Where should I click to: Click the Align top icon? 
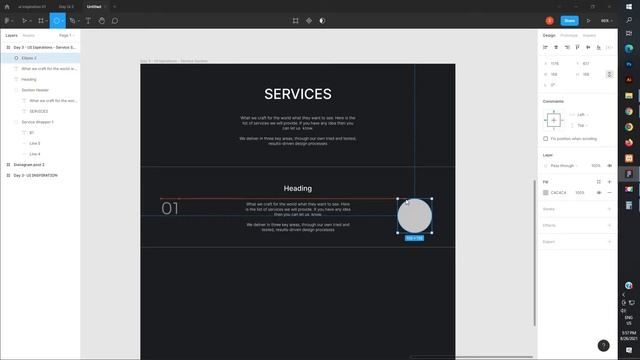coord(578,48)
